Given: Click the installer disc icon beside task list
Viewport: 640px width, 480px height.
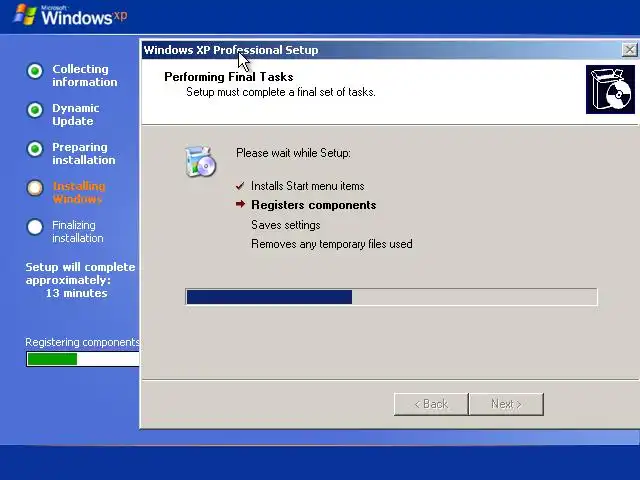Looking at the screenshot, I should (x=200, y=161).
